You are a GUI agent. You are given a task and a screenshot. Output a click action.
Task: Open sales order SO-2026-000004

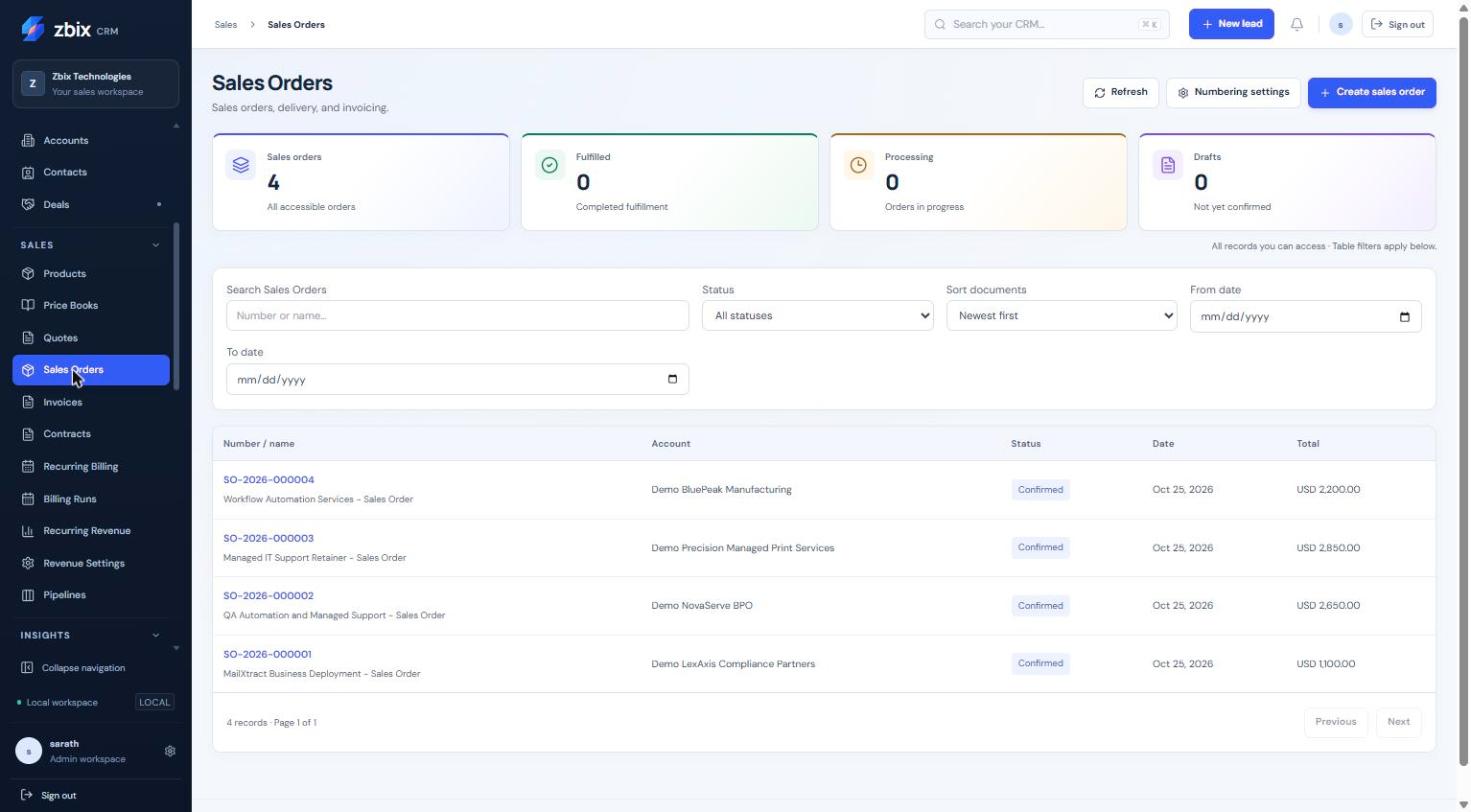(x=268, y=480)
